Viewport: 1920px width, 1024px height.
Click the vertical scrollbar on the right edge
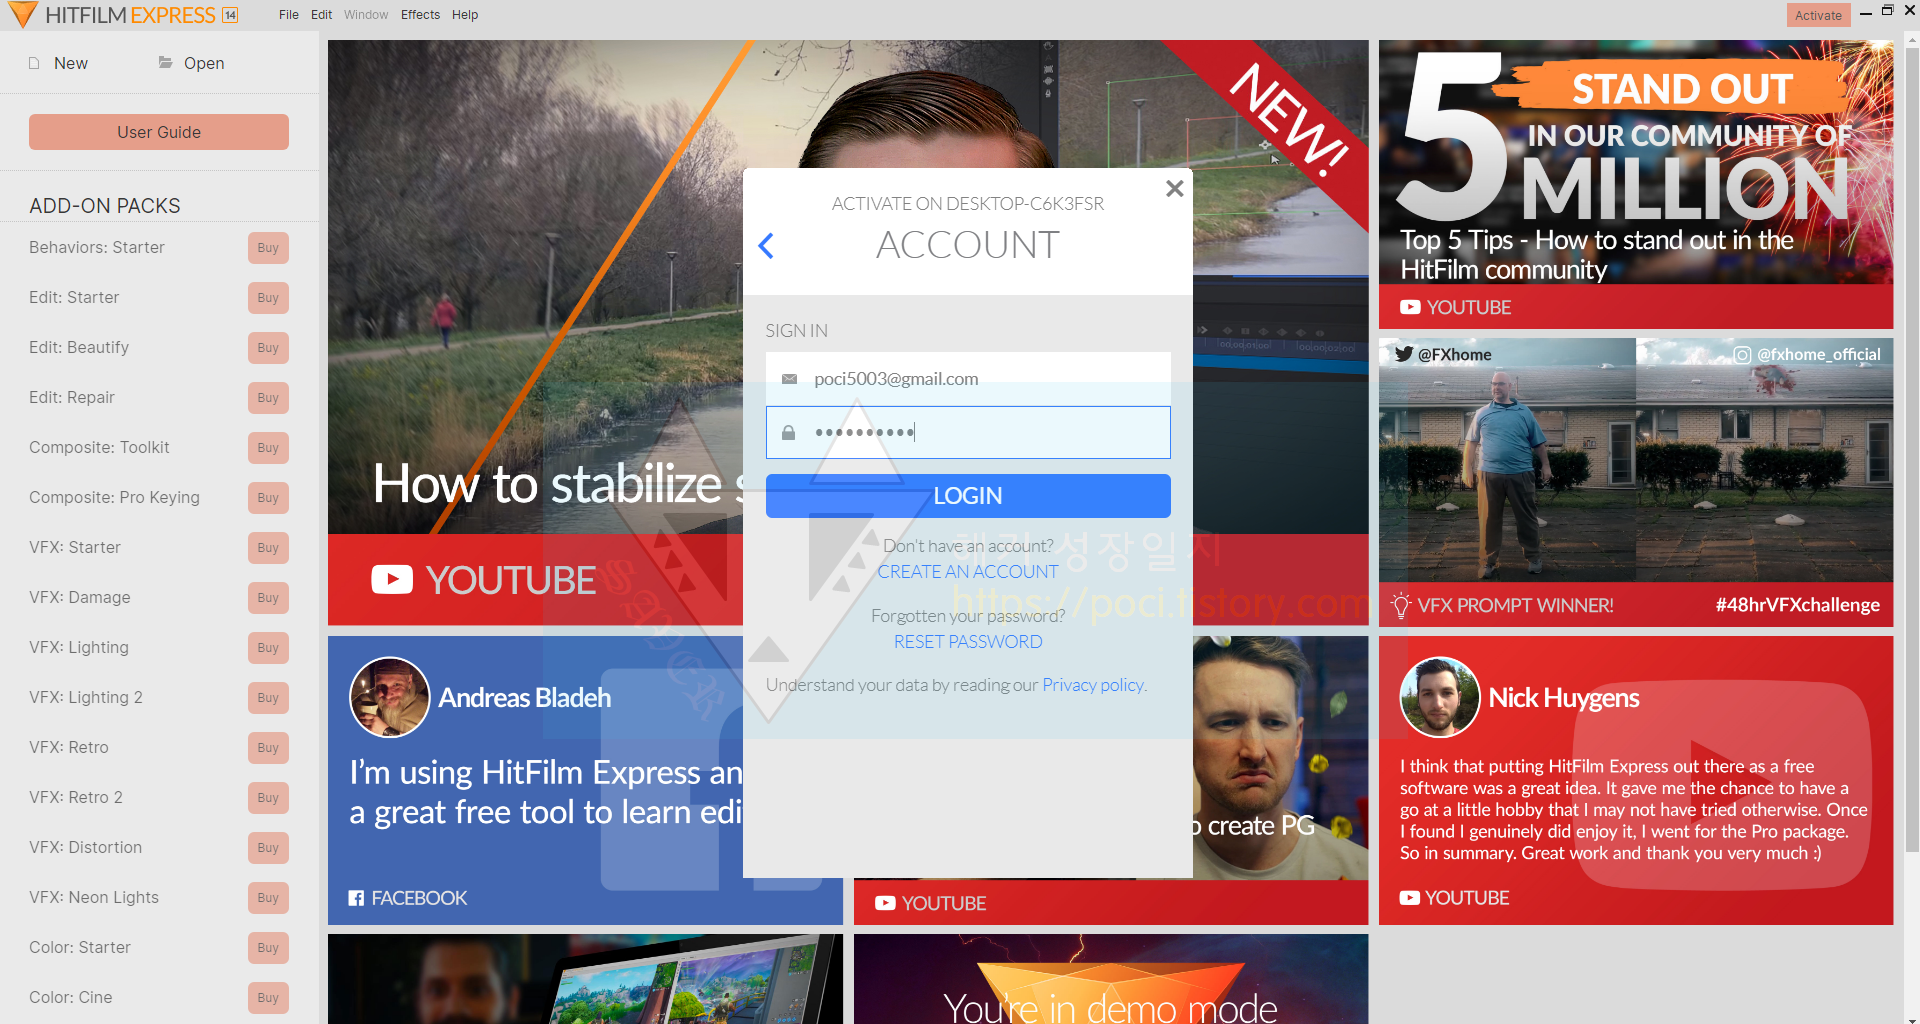coord(1912,450)
